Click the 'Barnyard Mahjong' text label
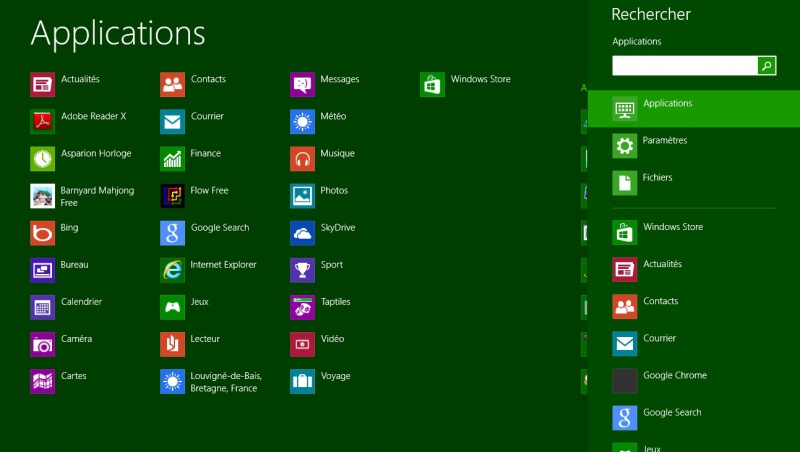Viewport: 800px width, 452px height. pos(97,191)
